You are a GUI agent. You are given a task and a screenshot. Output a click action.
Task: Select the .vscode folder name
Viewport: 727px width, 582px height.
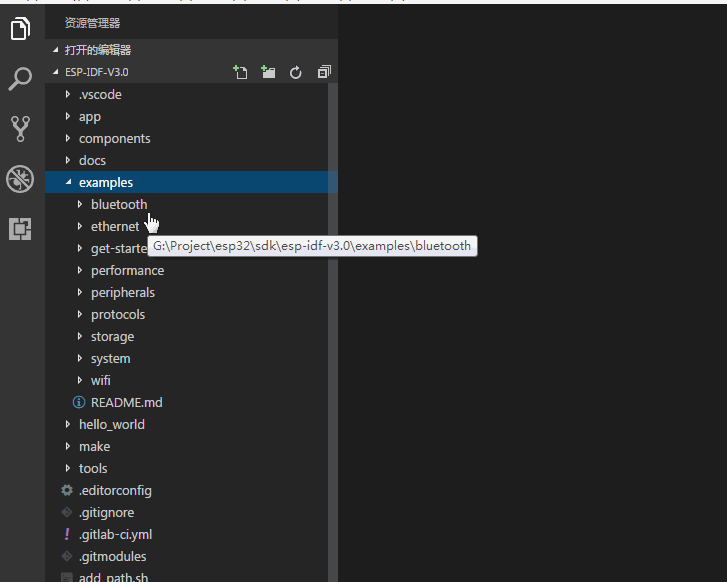[x=100, y=95]
